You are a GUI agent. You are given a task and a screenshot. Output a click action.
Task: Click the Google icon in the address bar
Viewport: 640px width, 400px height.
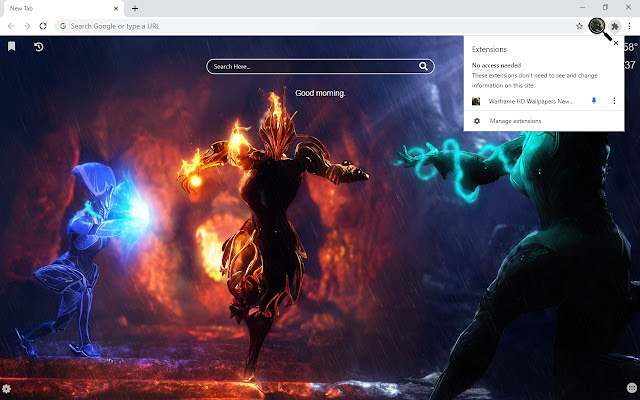(63, 26)
